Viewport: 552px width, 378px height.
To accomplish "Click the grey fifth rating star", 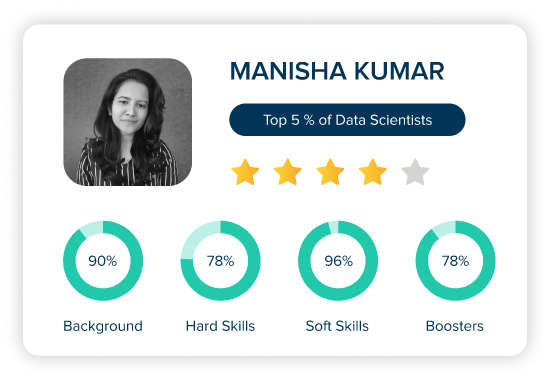I will (415, 172).
